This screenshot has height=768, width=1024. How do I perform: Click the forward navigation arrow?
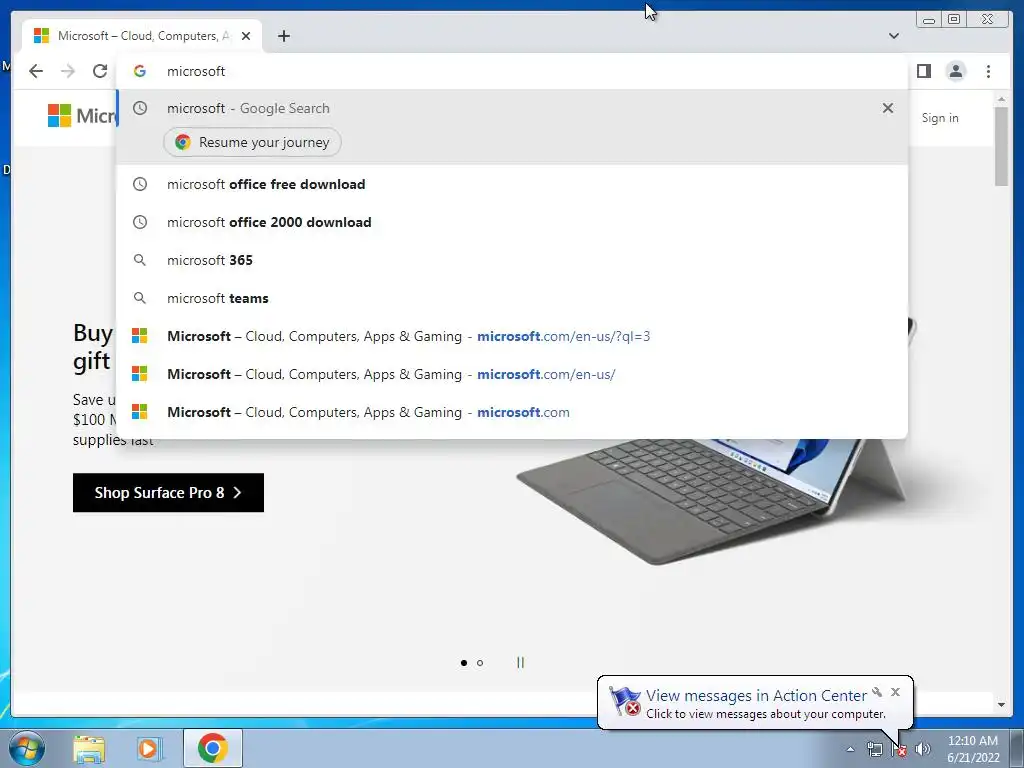click(x=68, y=71)
